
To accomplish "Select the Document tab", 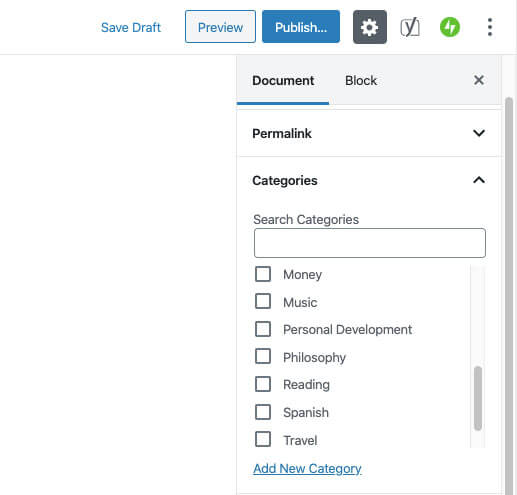I will click(x=283, y=80).
